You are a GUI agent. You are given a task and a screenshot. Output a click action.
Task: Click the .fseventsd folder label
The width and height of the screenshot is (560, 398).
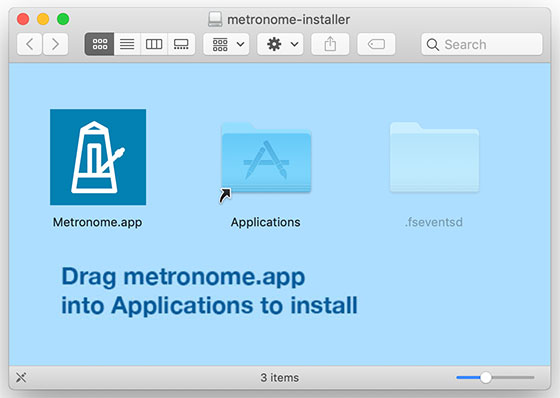coord(434,222)
